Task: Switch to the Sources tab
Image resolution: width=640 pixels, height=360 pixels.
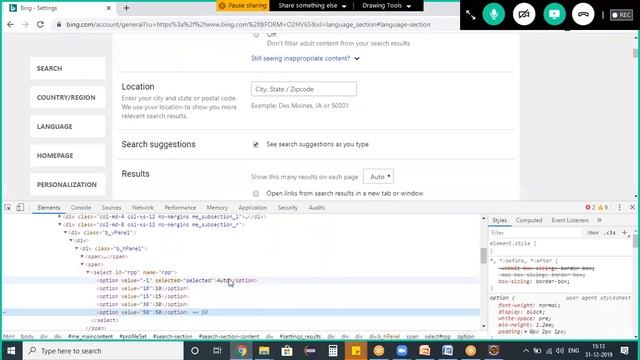Action: pos(111,207)
